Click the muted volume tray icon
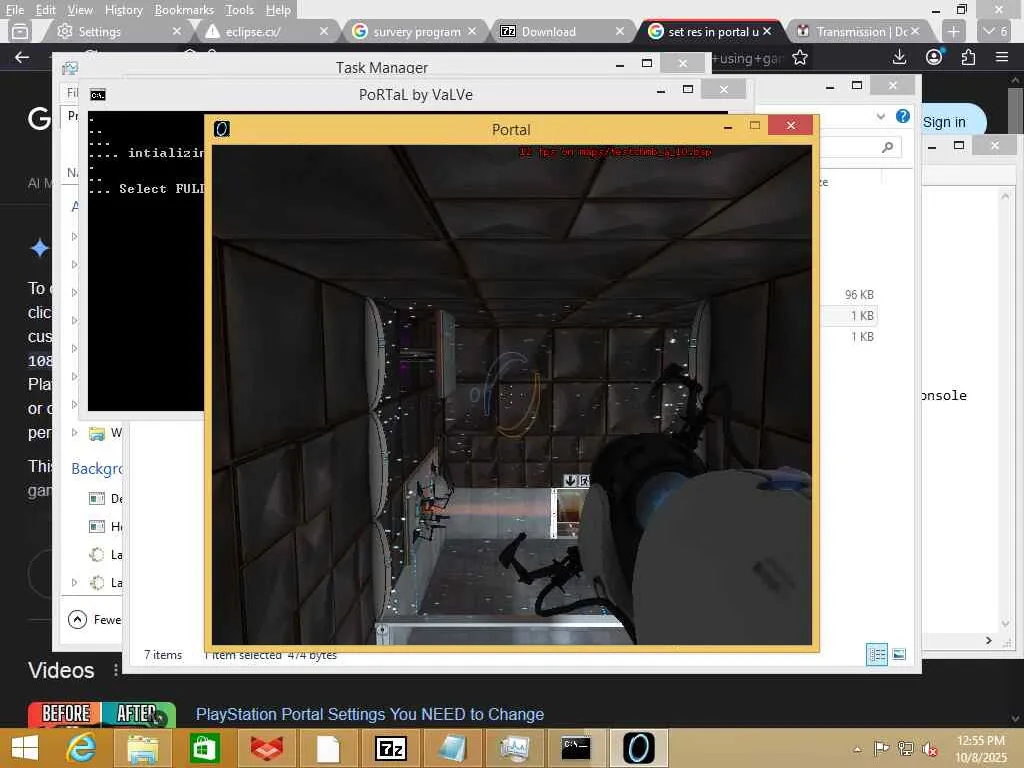The width and height of the screenshot is (1024, 768). point(929,748)
